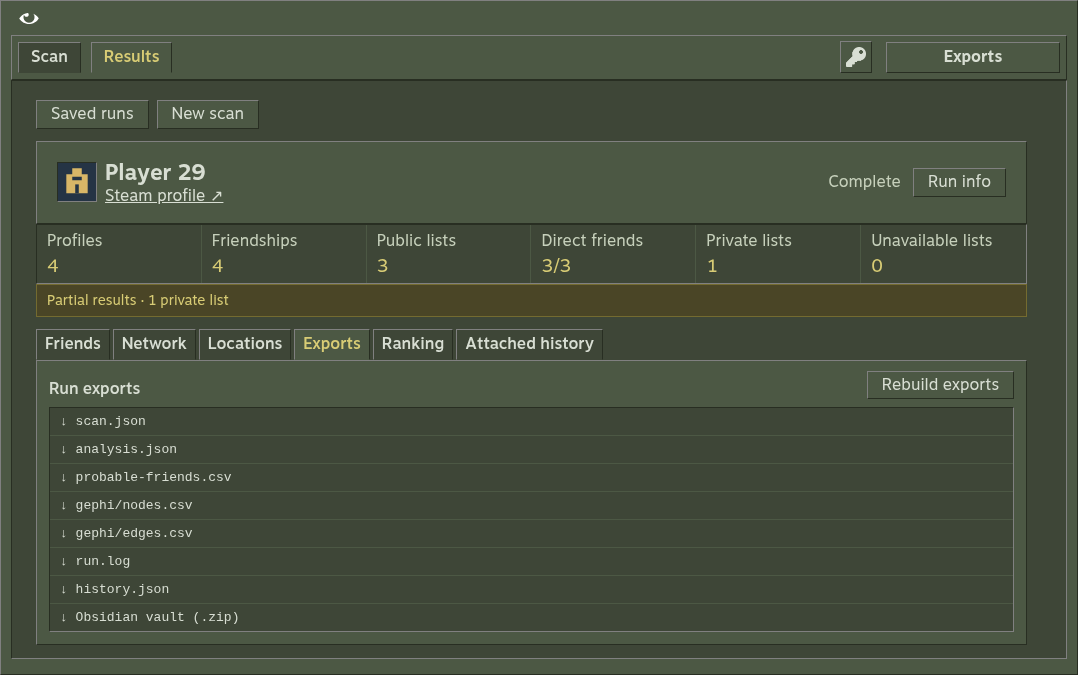
Task: Click the Profiles count value 4
Action: [x=53, y=266]
